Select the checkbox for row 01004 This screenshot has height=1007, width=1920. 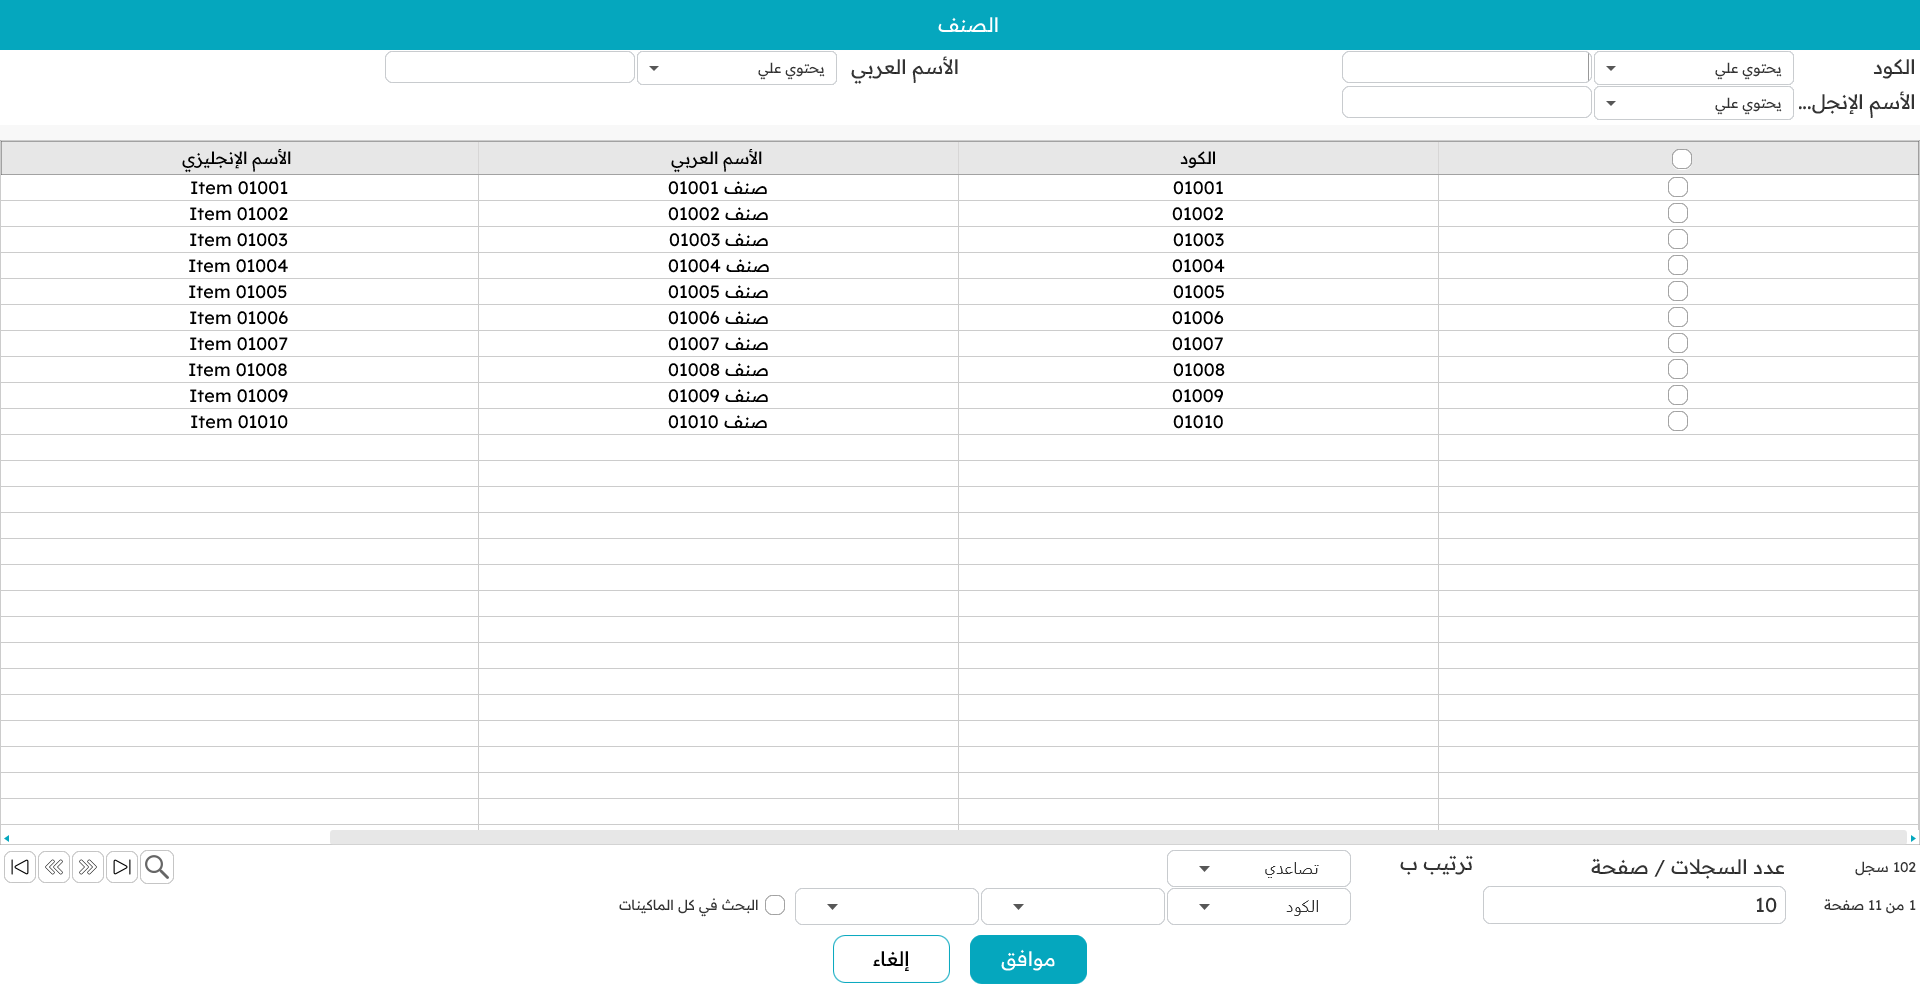click(x=1678, y=265)
